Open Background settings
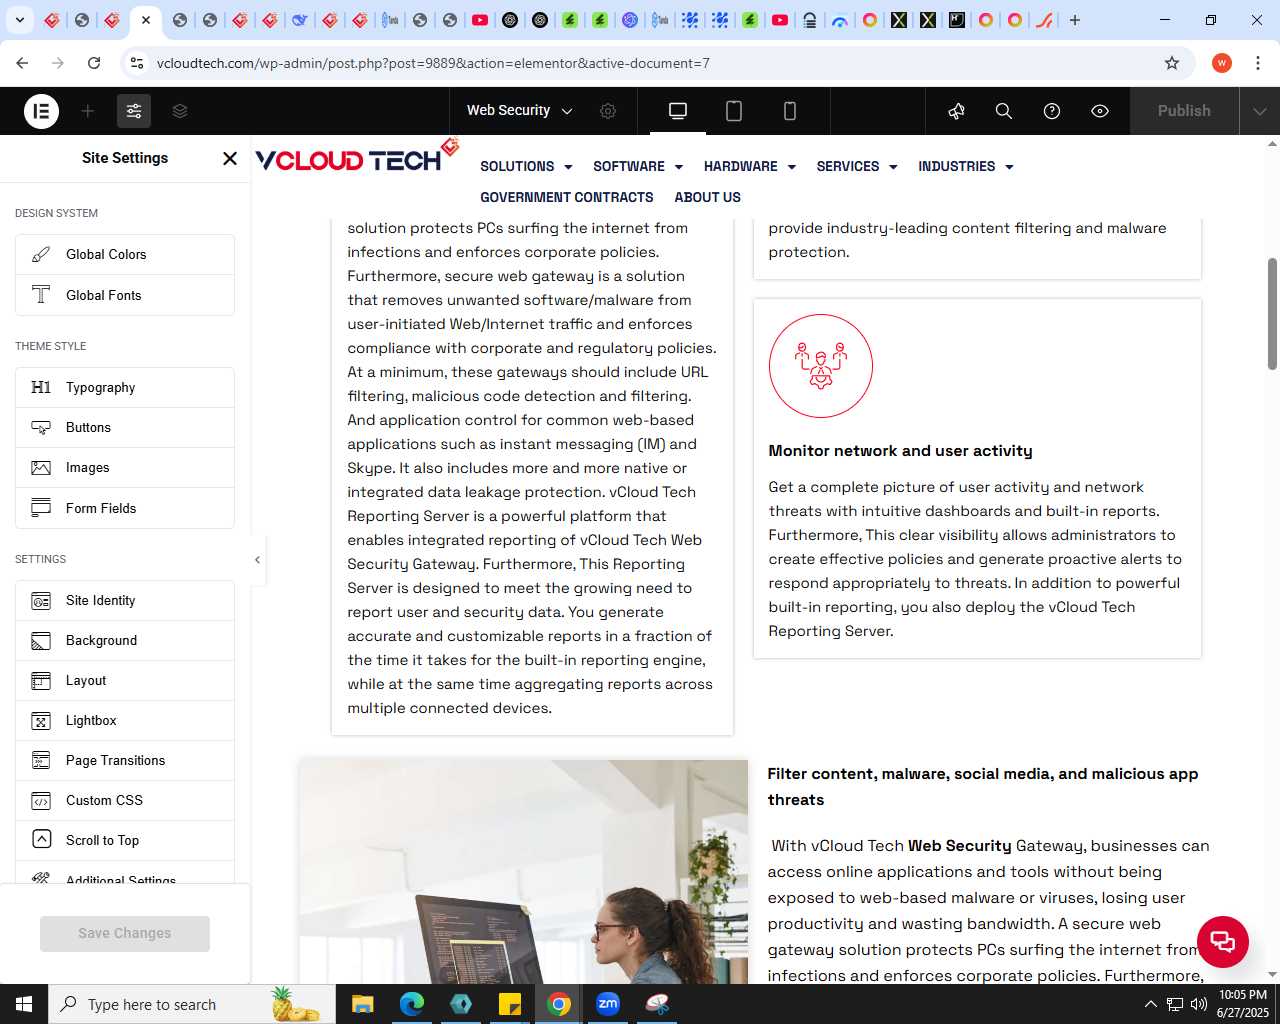Viewport: 1280px width, 1024px height. (125, 641)
